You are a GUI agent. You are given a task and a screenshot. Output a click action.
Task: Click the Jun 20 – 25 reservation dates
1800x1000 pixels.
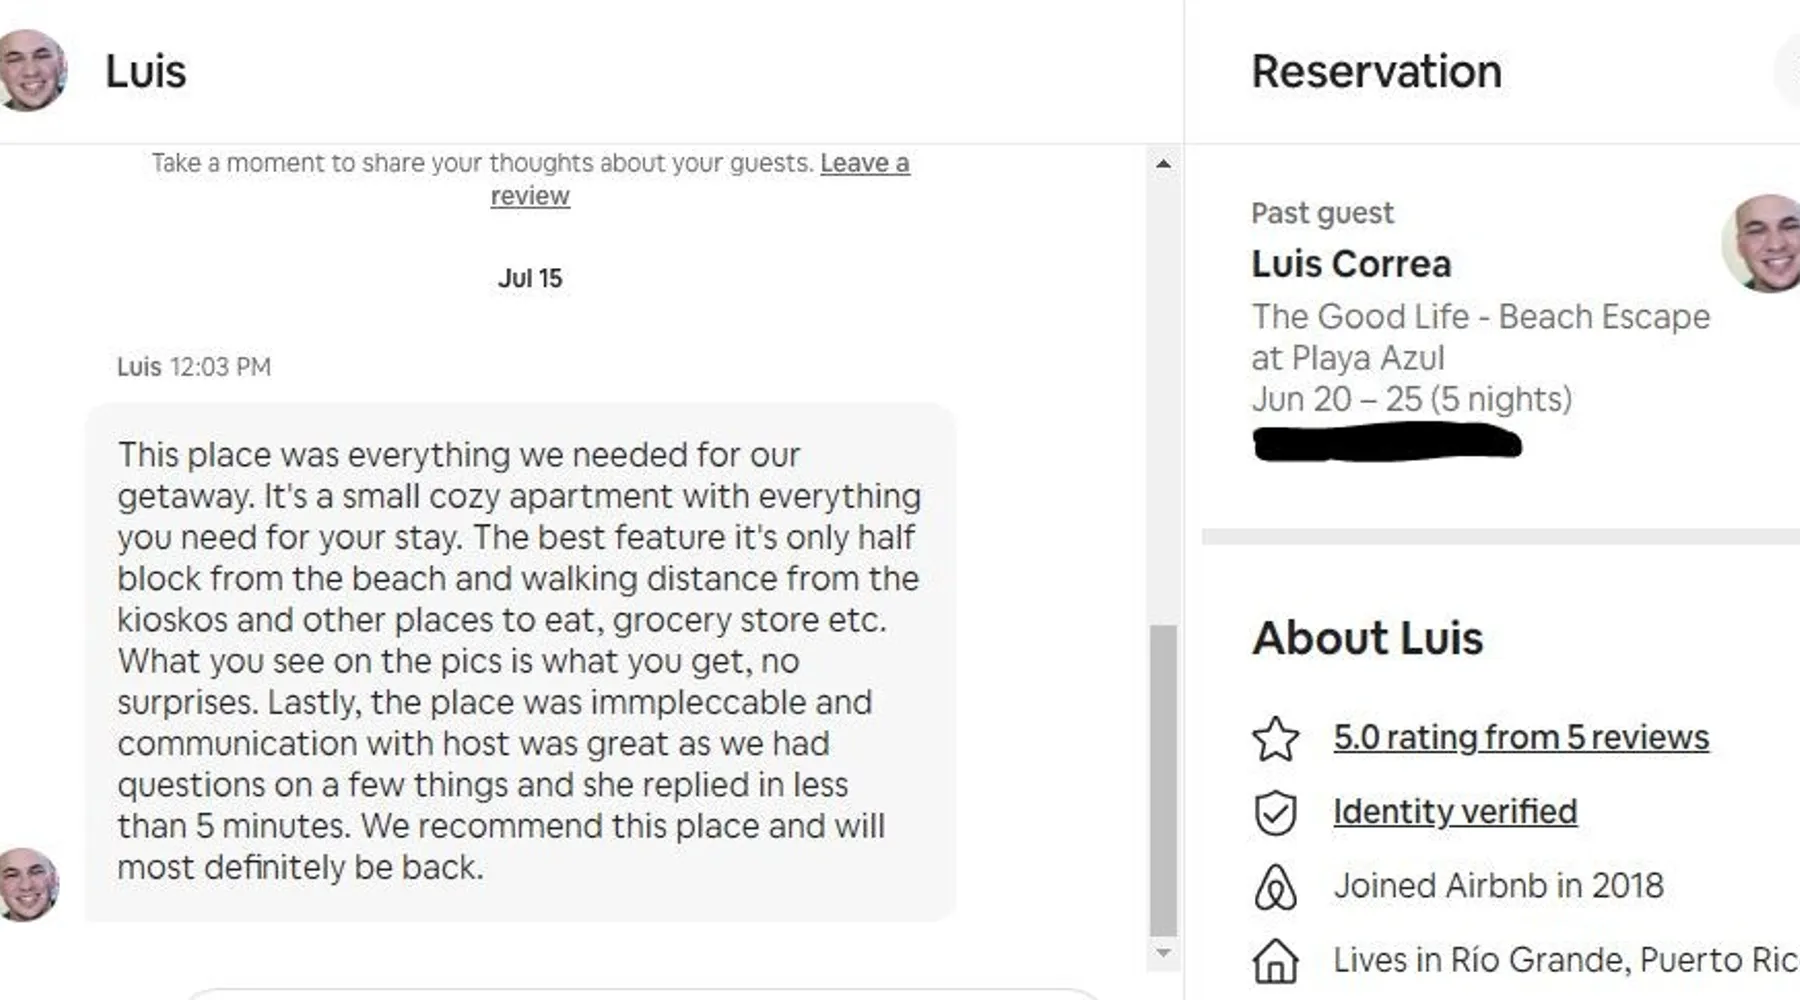(x=1410, y=399)
